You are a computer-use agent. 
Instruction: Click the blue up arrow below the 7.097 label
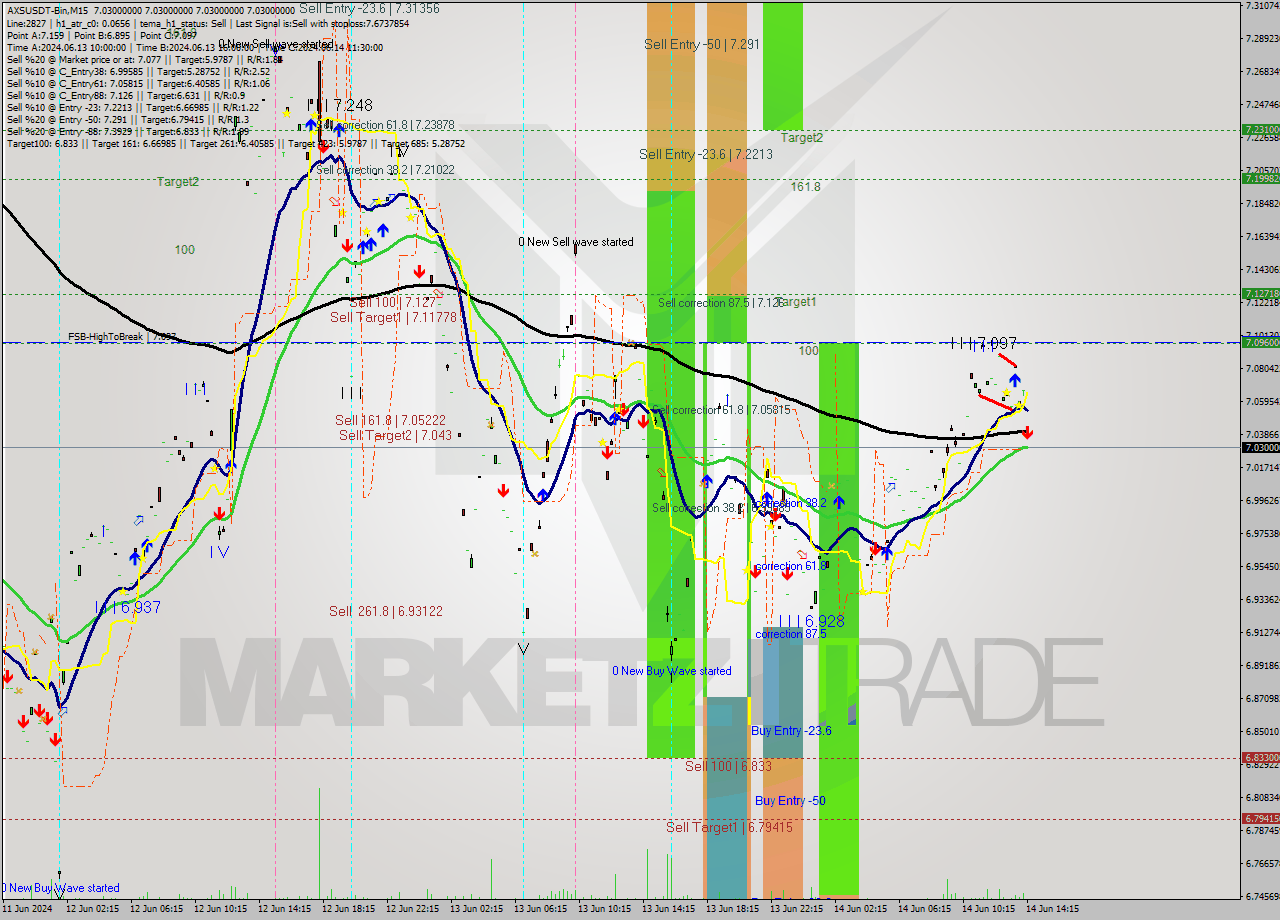click(1015, 380)
